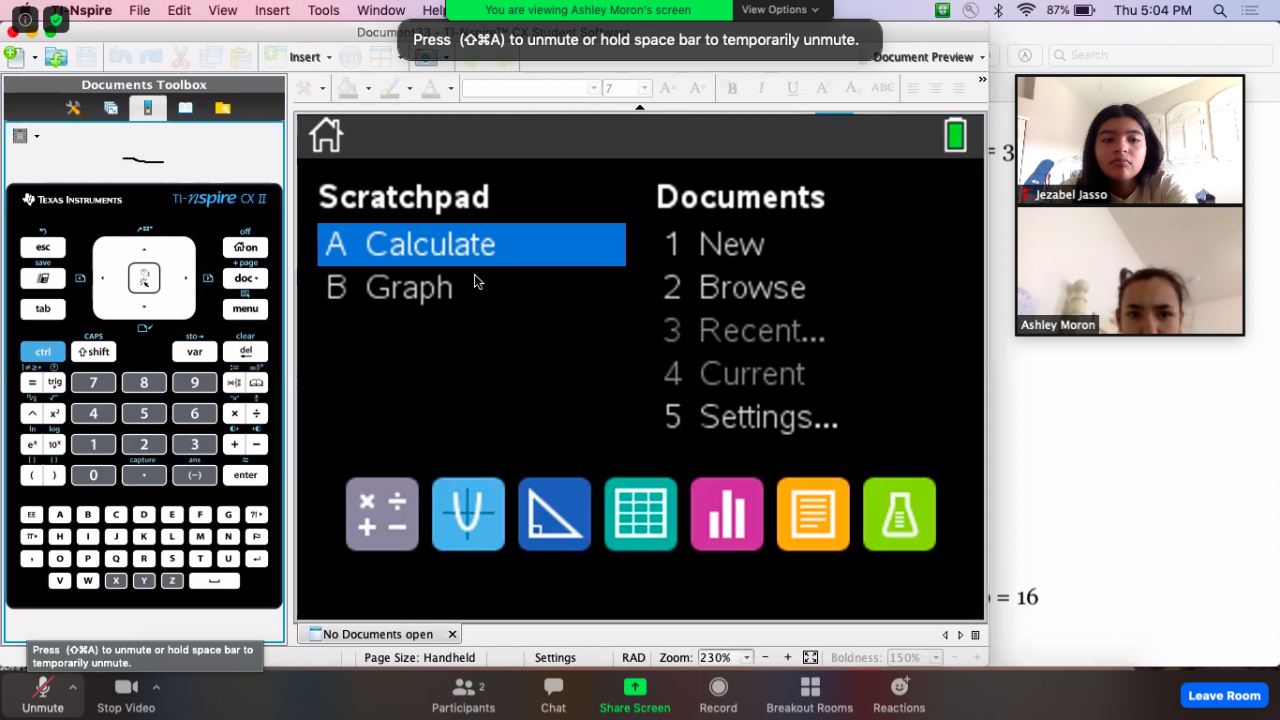
Task: Click the Fit to Window zoom icon
Action: tap(810, 657)
